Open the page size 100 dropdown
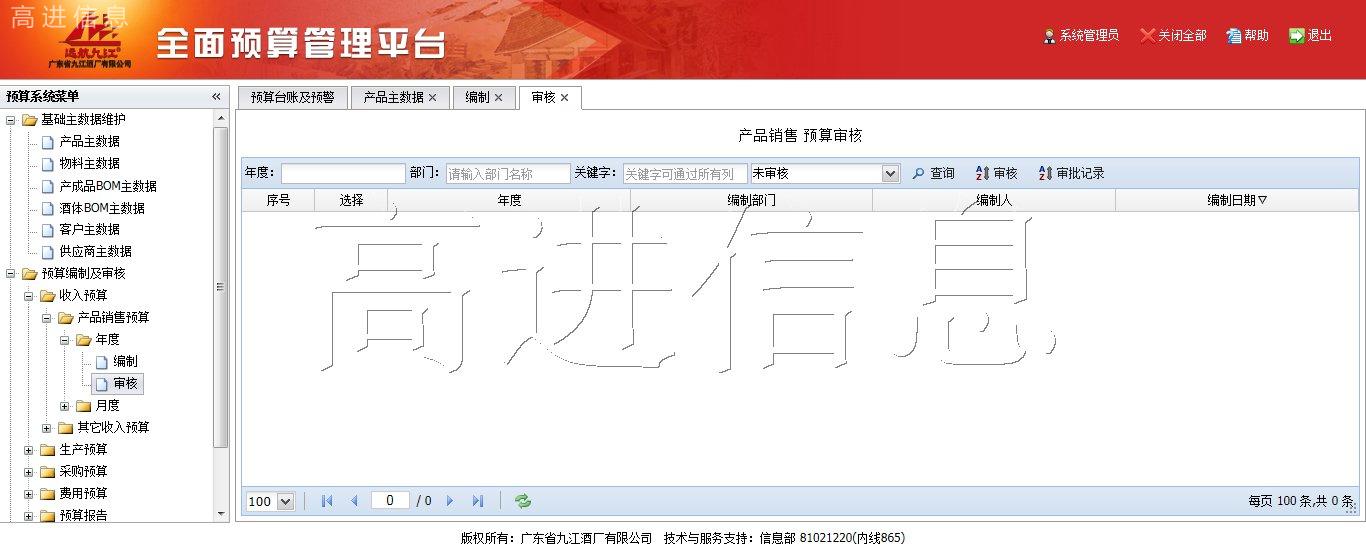This screenshot has height=553, width=1366. click(284, 502)
